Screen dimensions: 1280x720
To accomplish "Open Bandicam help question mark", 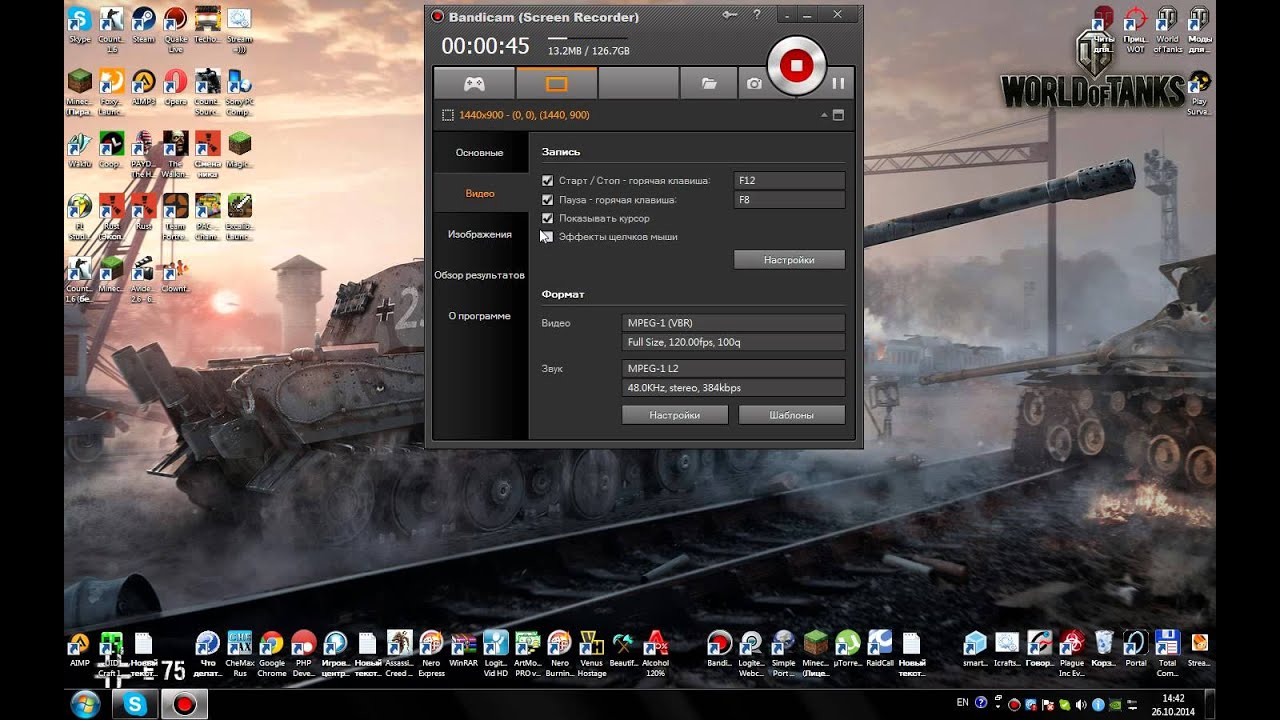I will click(757, 15).
